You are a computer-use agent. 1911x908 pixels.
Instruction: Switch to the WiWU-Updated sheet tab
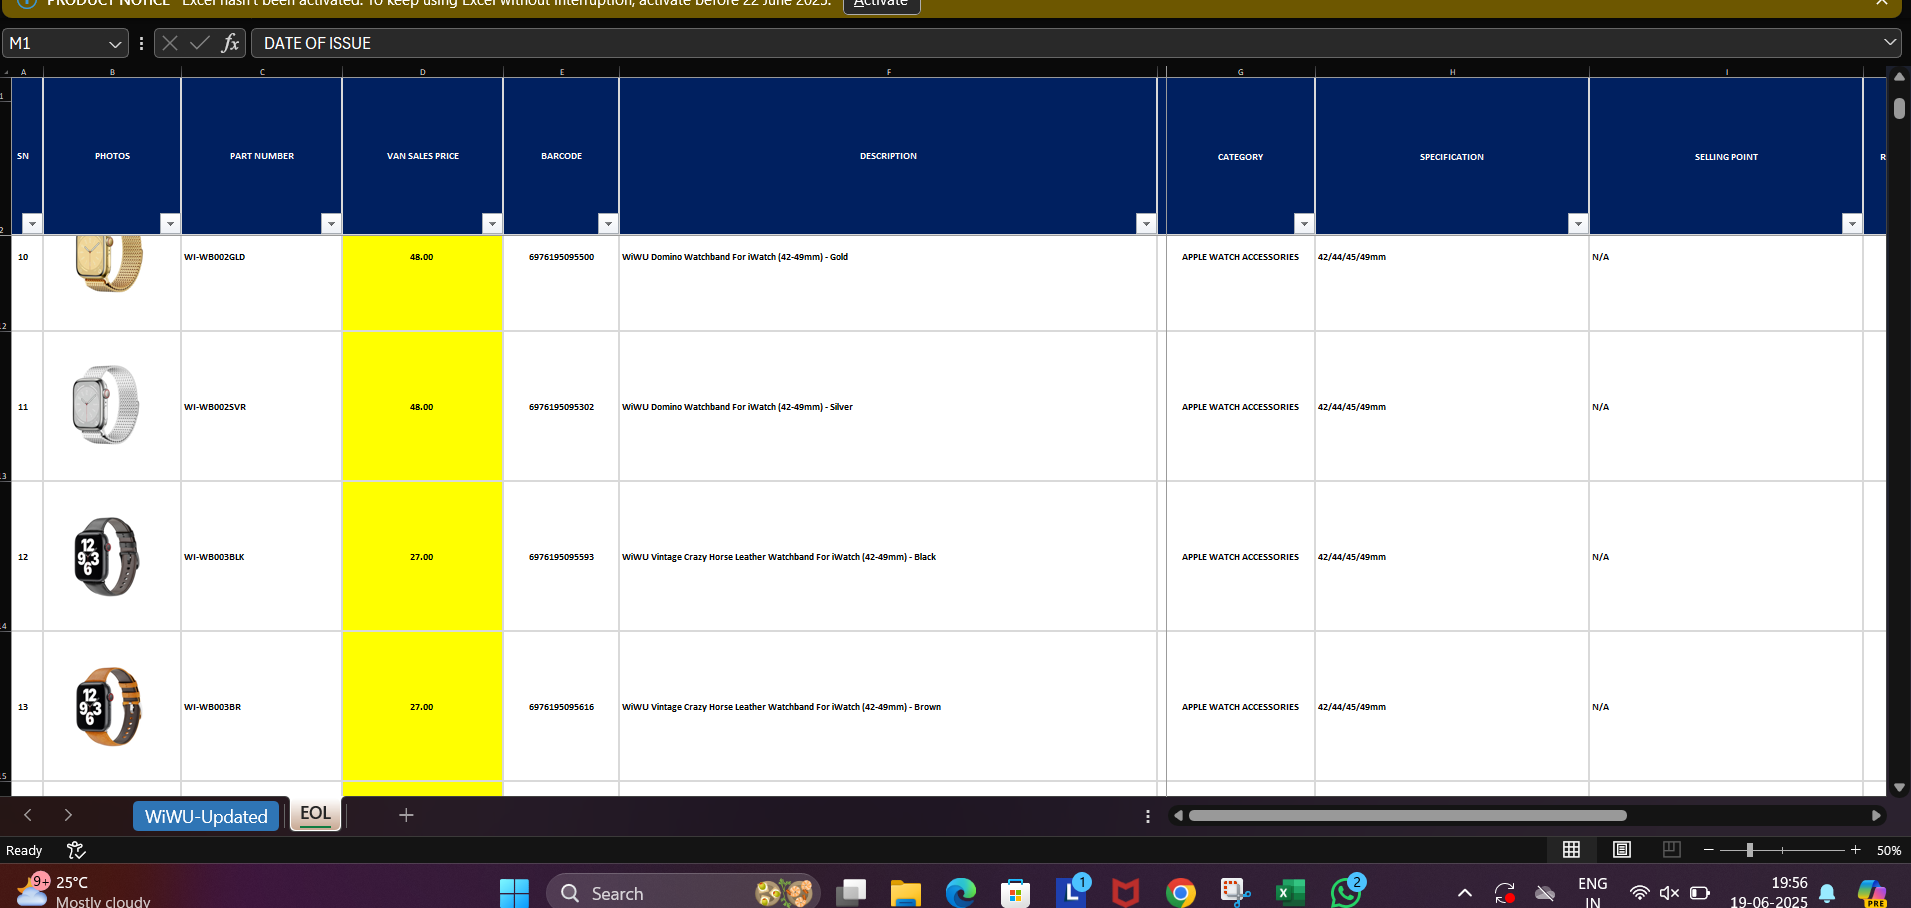coord(206,816)
